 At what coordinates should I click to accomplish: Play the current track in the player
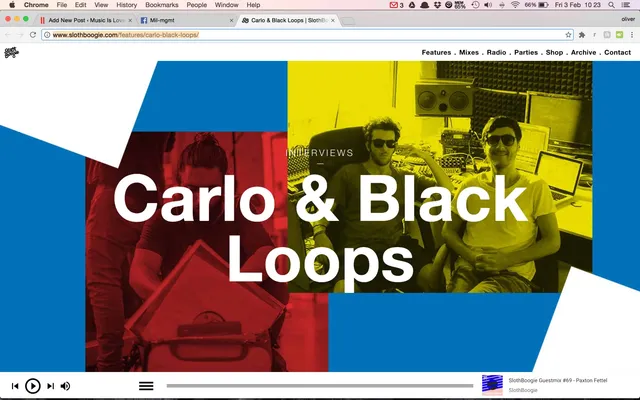click(33, 386)
